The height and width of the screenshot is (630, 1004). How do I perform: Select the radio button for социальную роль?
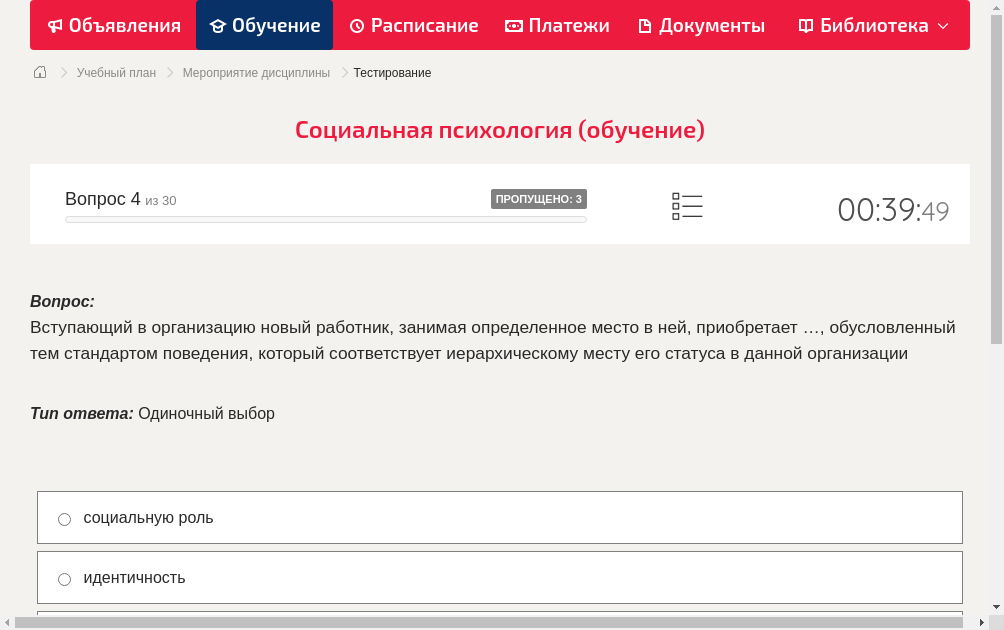pyautogui.click(x=64, y=519)
